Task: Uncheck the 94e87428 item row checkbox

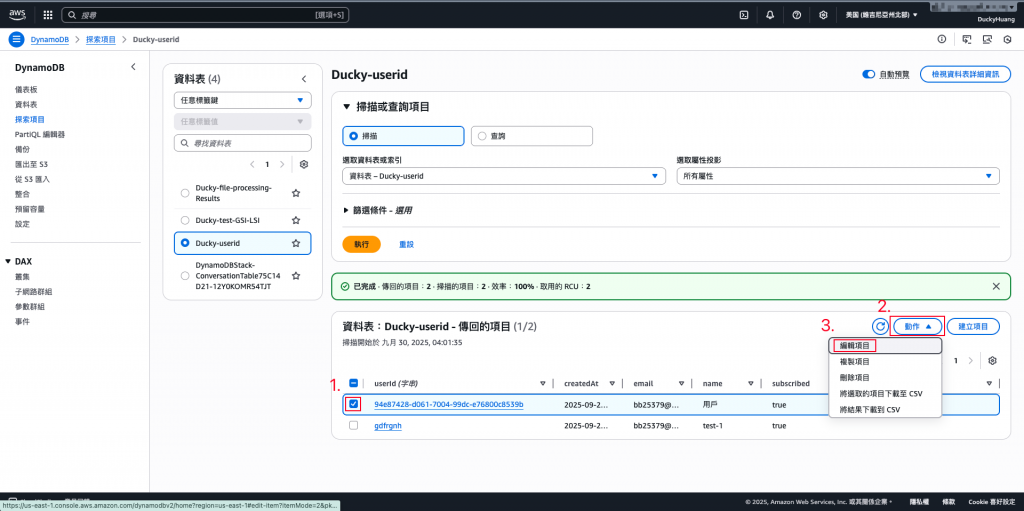Action: tap(353, 404)
